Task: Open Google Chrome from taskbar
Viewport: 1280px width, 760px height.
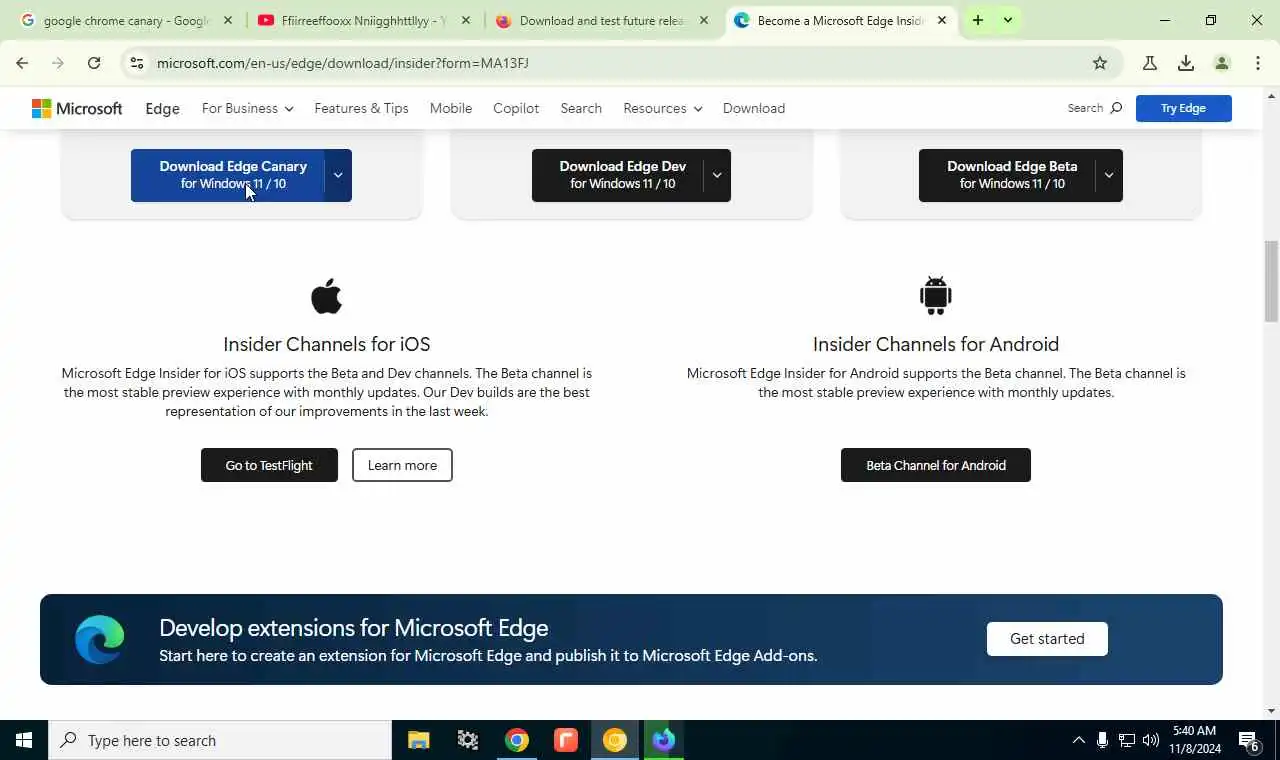Action: (x=516, y=740)
